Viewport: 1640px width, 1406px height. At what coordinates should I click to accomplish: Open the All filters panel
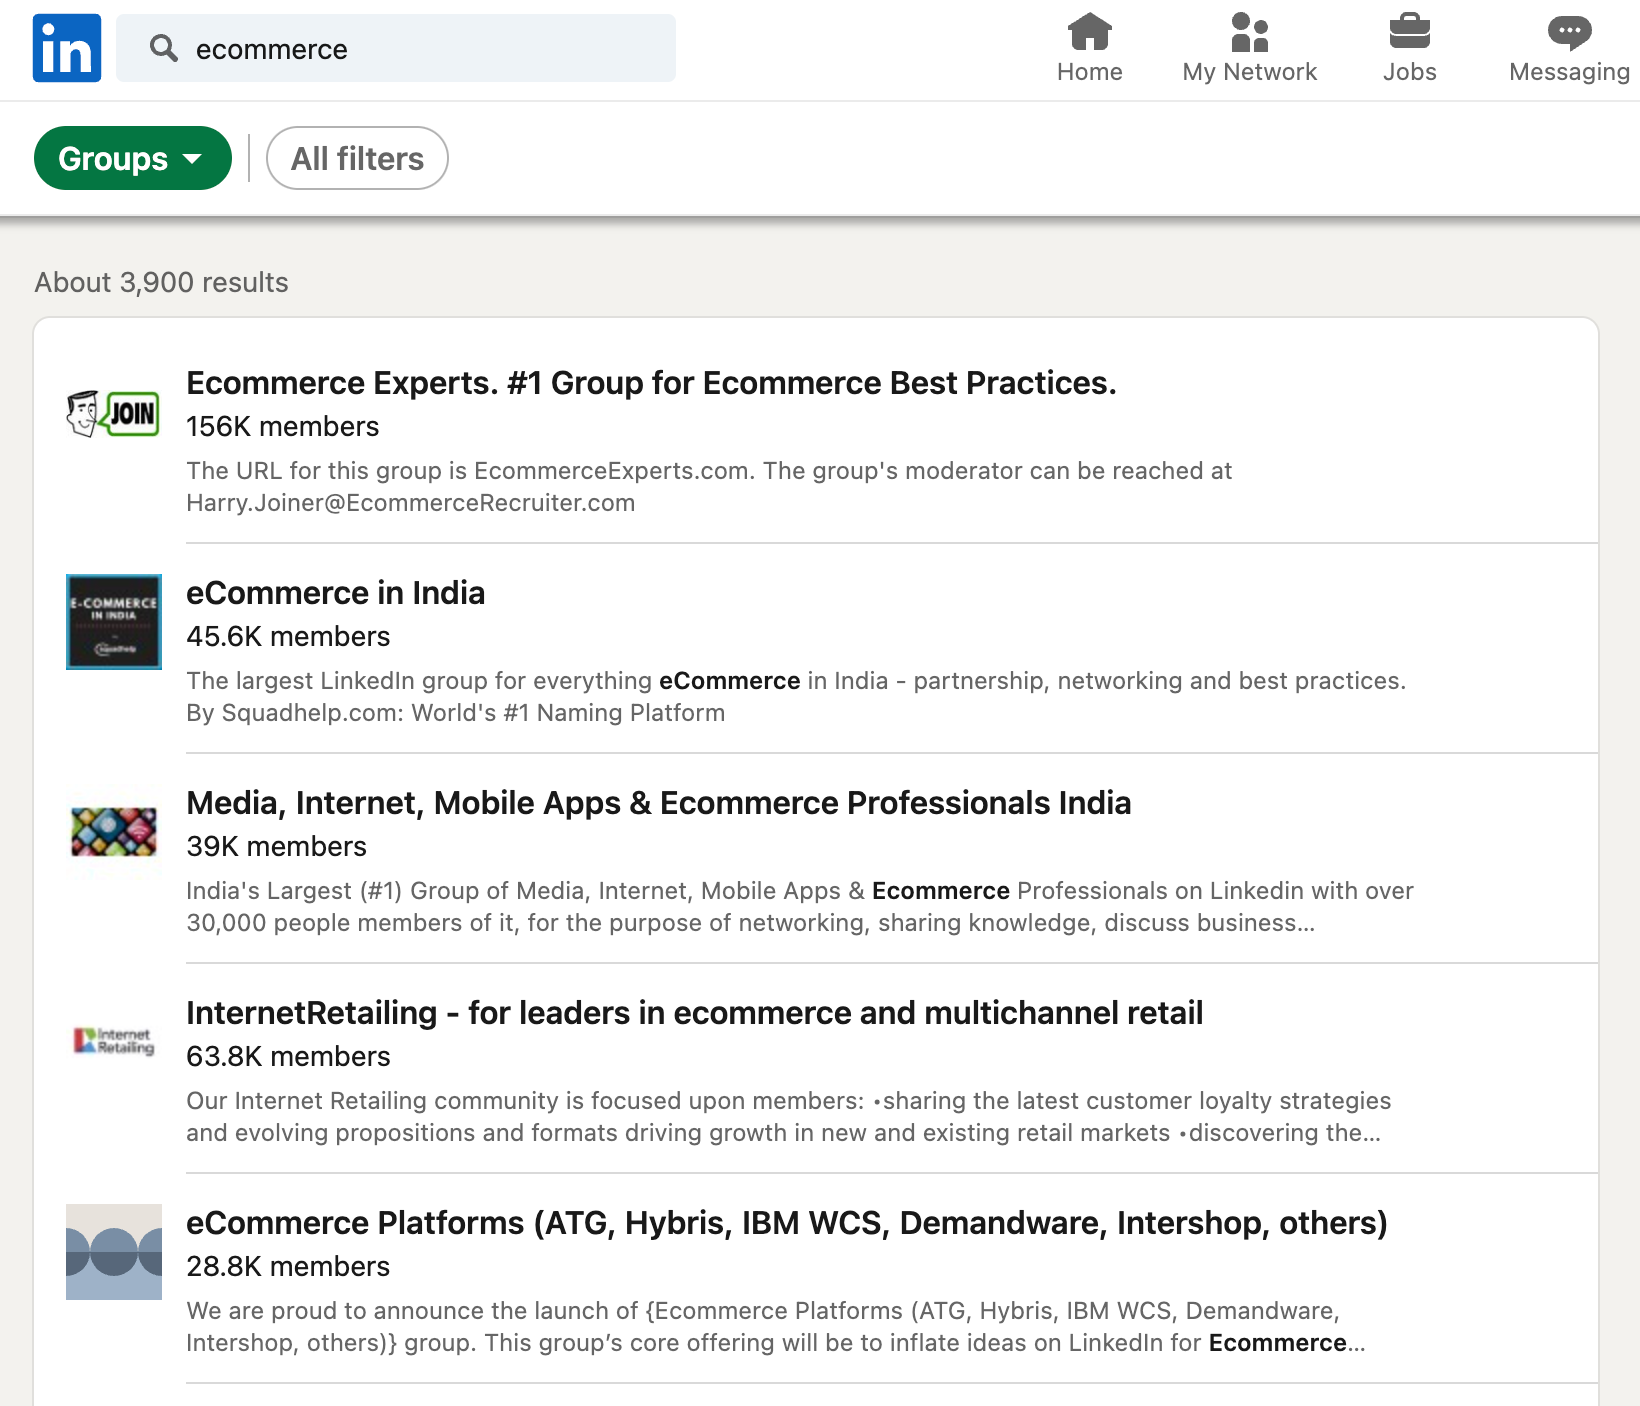click(357, 157)
